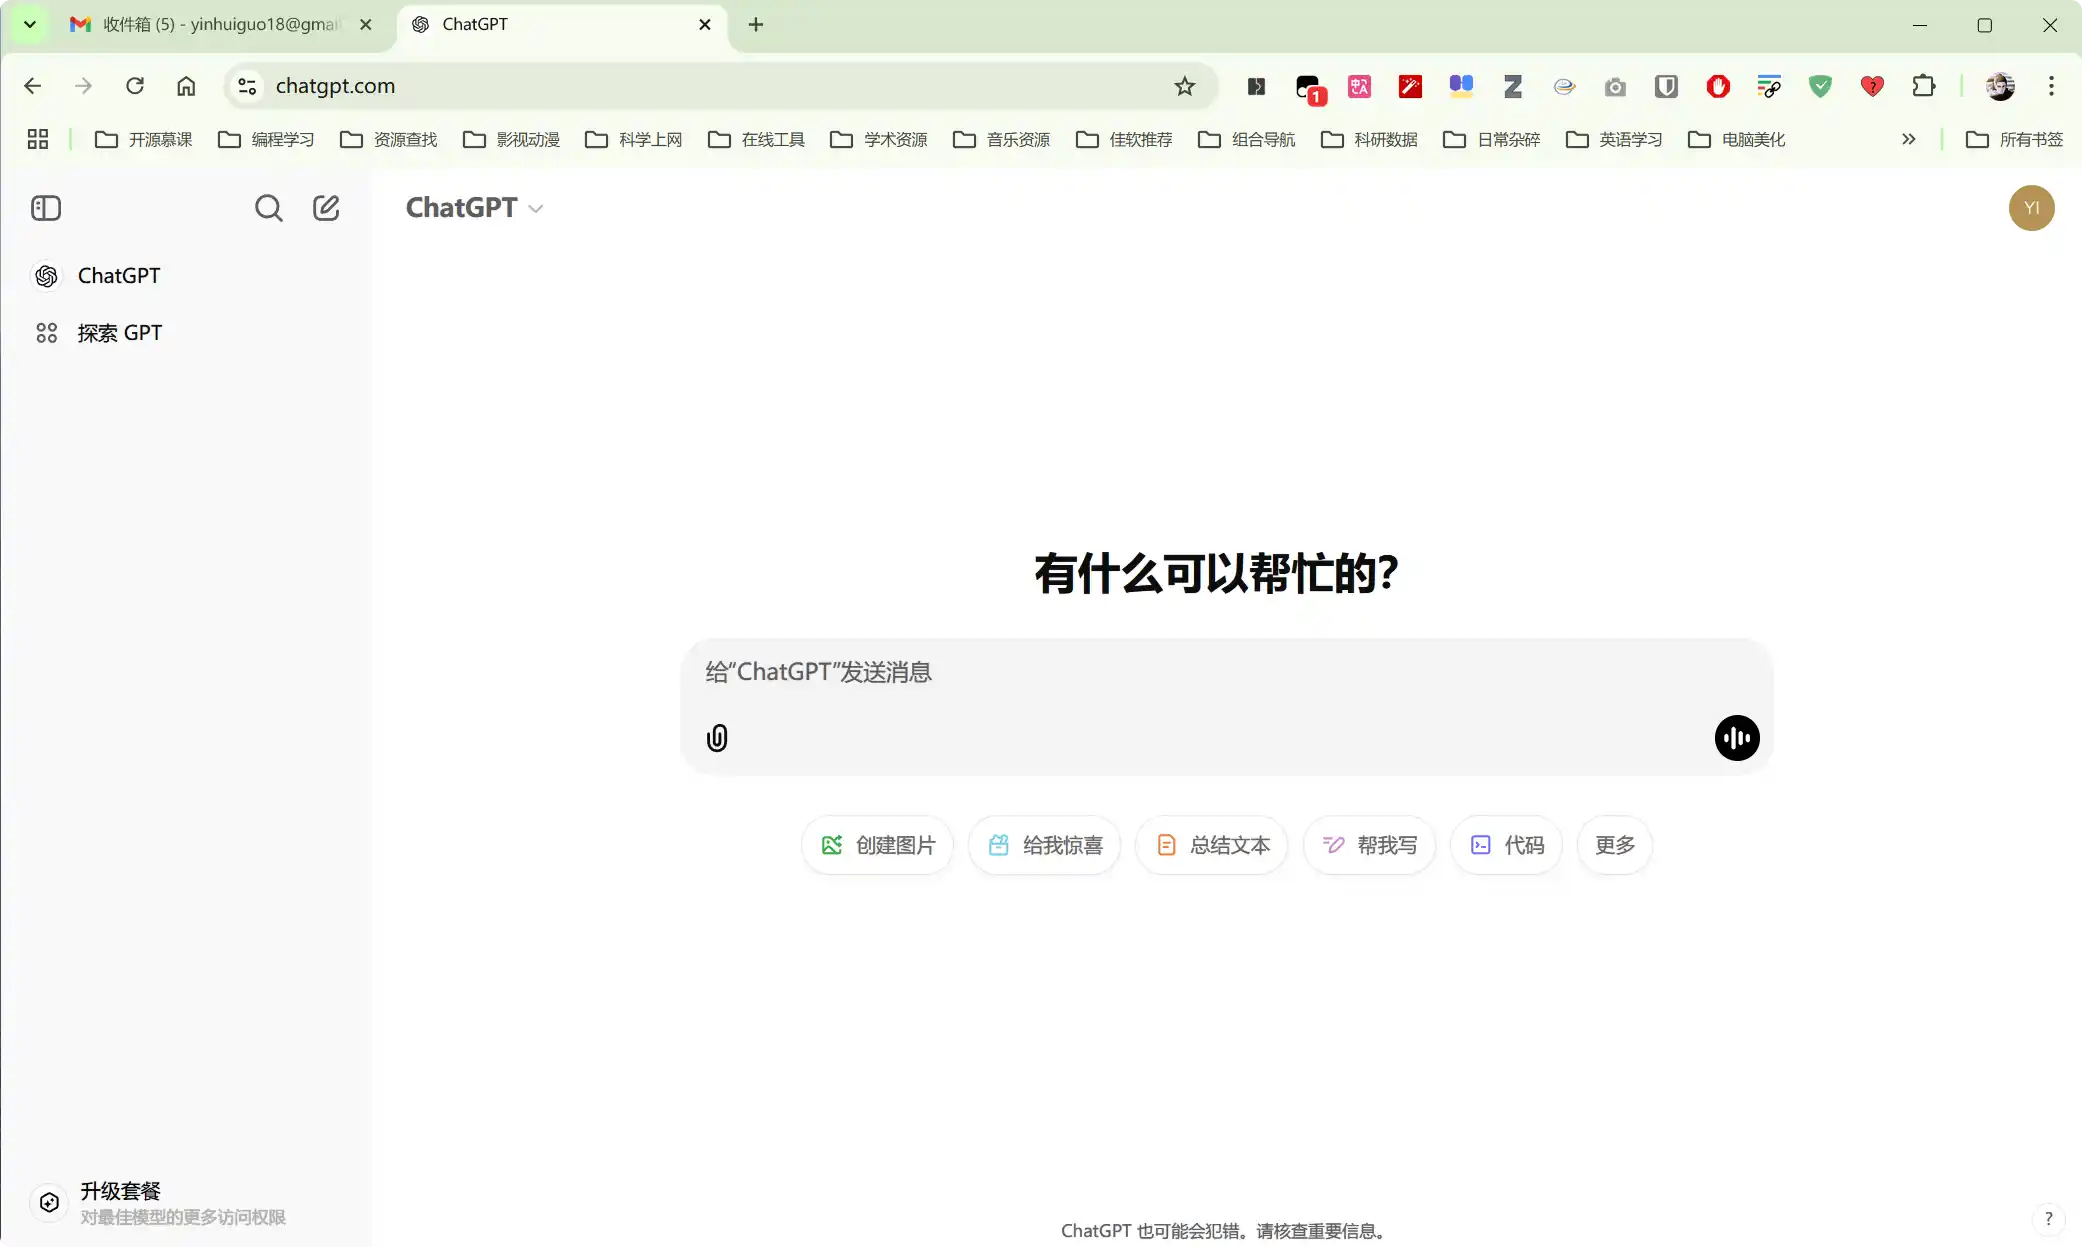Open the 佳软推荐 bookmark folder

coord(1124,139)
